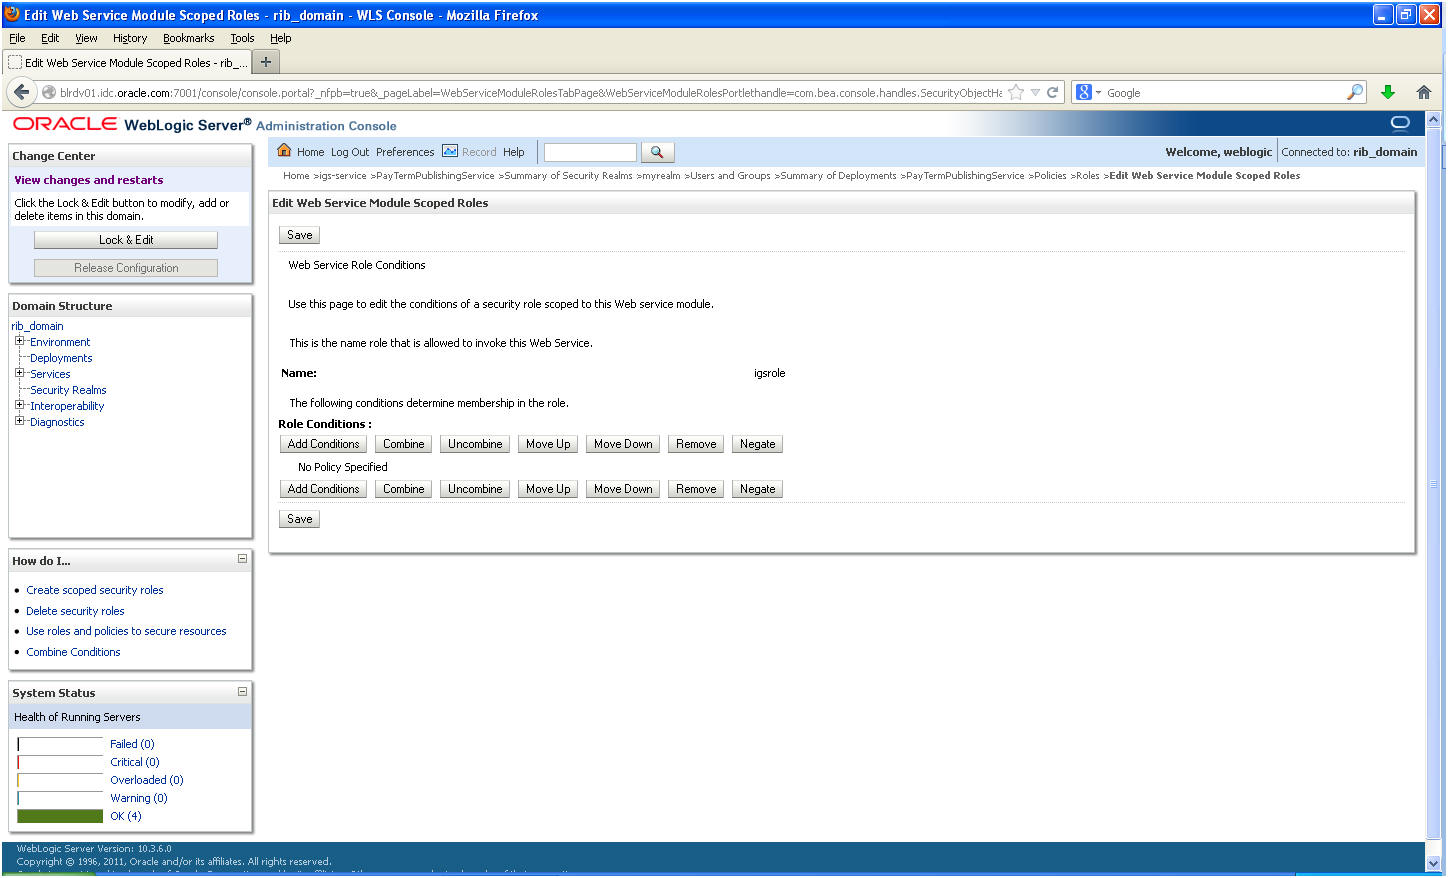The width and height of the screenshot is (1448, 878).
Task: Click the myrealm breadcrumb link
Action: click(x=661, y=176)
